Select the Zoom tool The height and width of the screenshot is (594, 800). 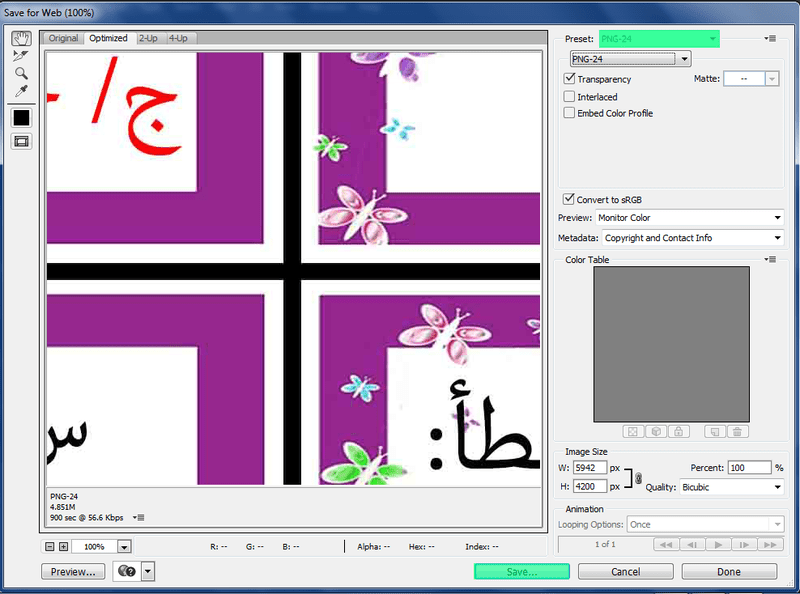click(x=21, y=74)
